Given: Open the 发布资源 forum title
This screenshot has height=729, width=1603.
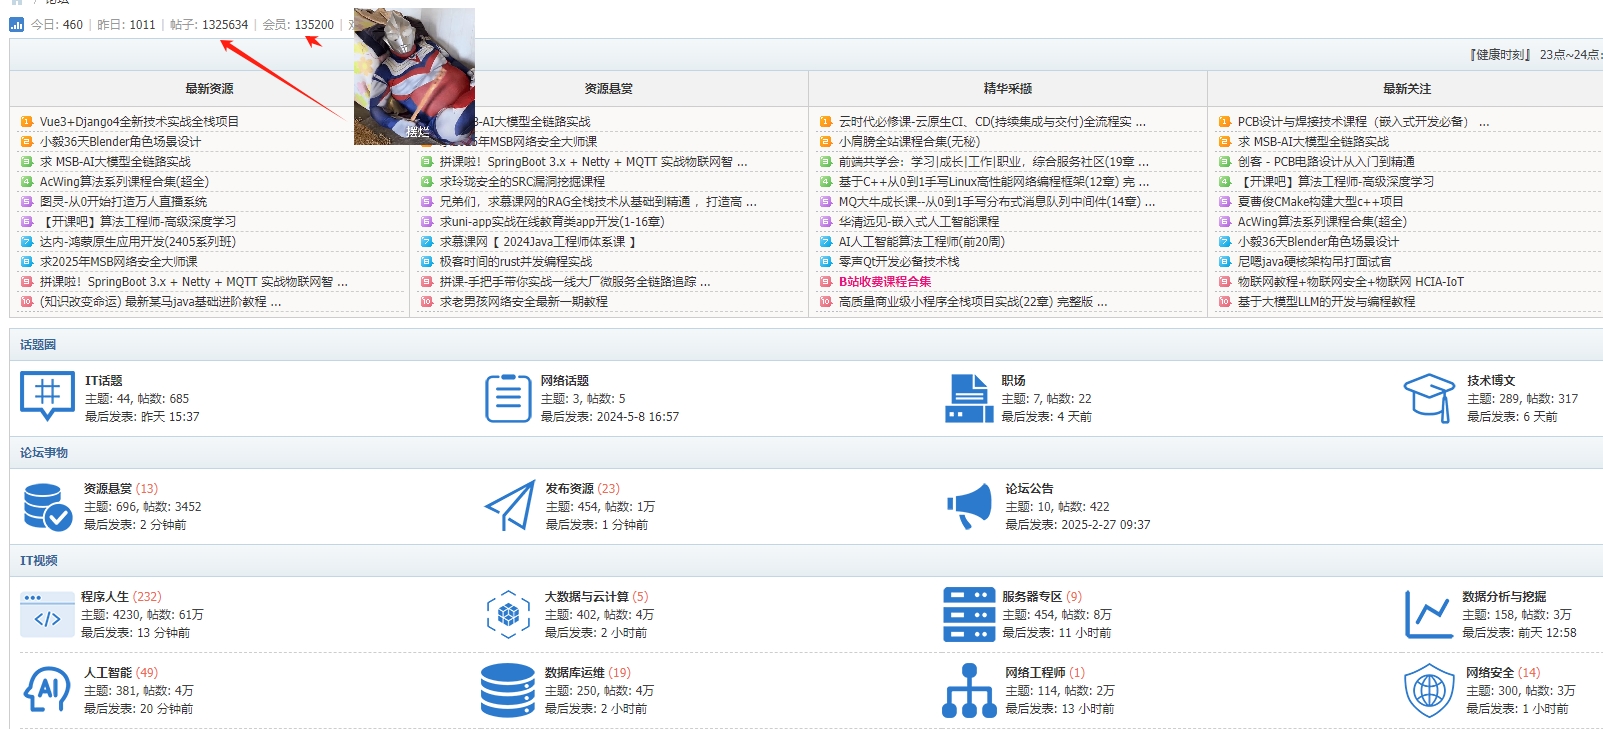Looking at the screenshot, I should (570, 489).
